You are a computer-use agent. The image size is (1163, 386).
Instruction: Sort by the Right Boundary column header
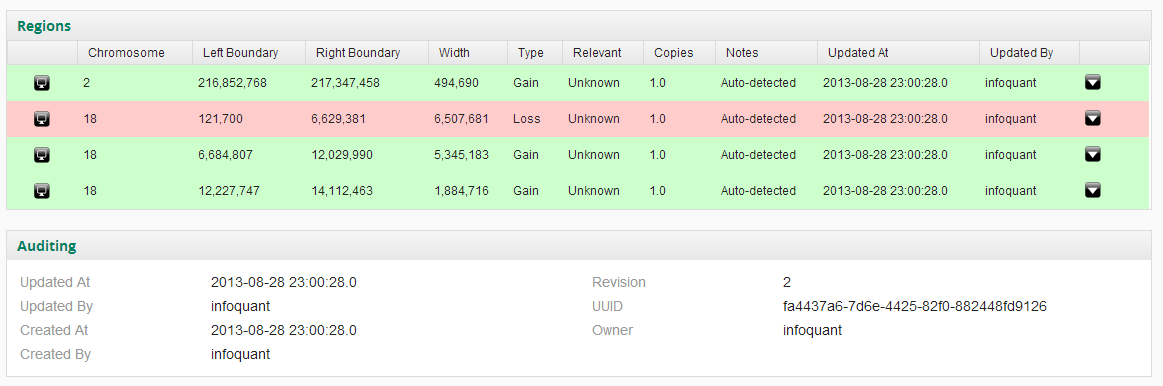(x=366, y=53)
